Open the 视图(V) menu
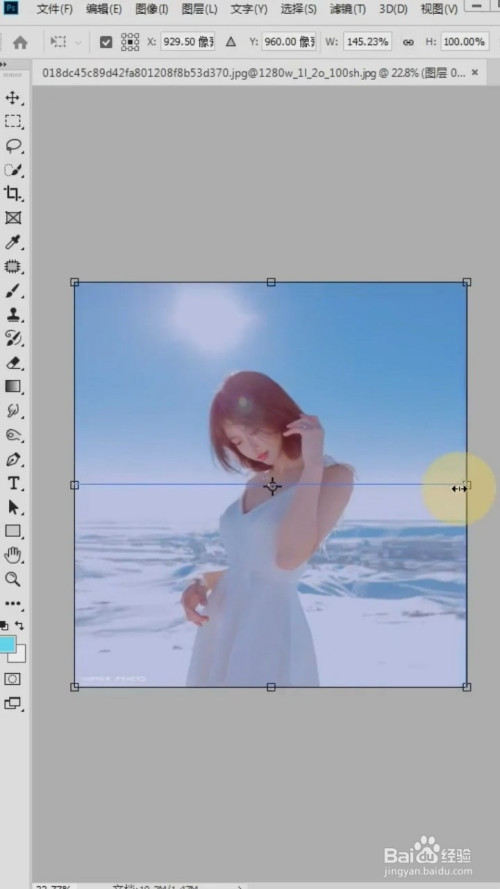Viewport: 500px width, 889px height. pyautogui.click(x=439, y=9)
